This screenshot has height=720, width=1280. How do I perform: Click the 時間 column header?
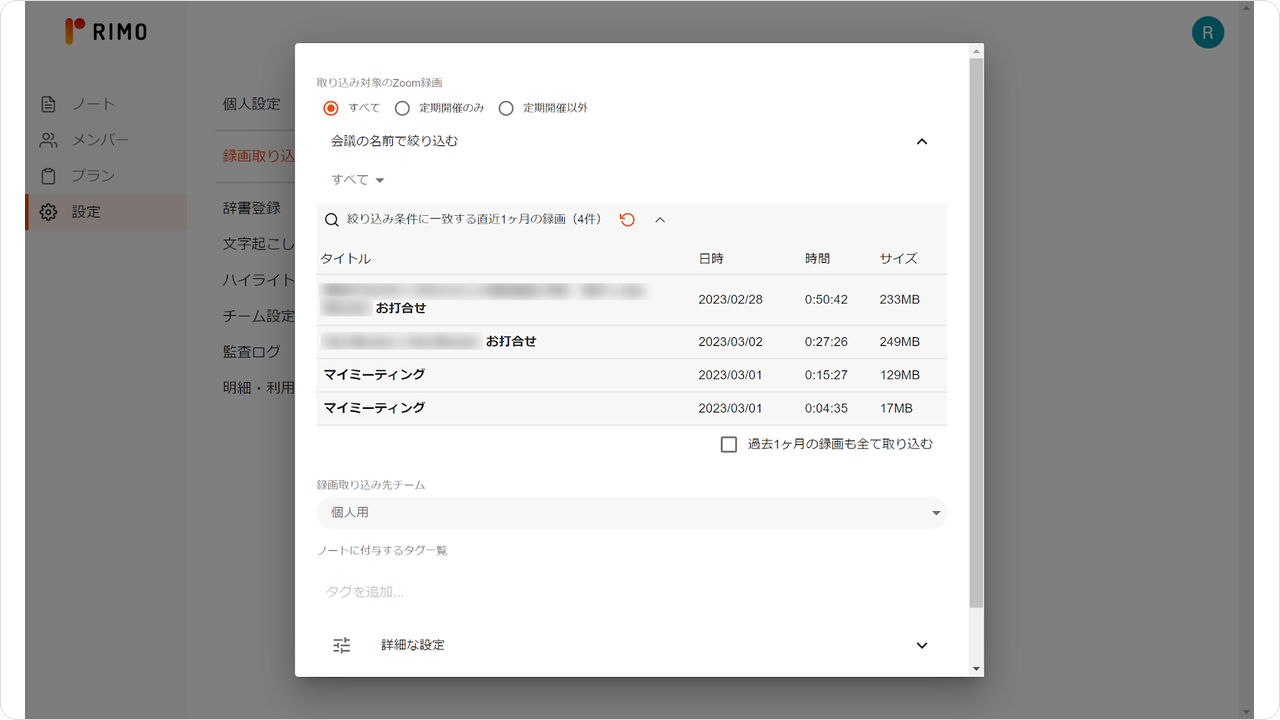click(817, 259)
